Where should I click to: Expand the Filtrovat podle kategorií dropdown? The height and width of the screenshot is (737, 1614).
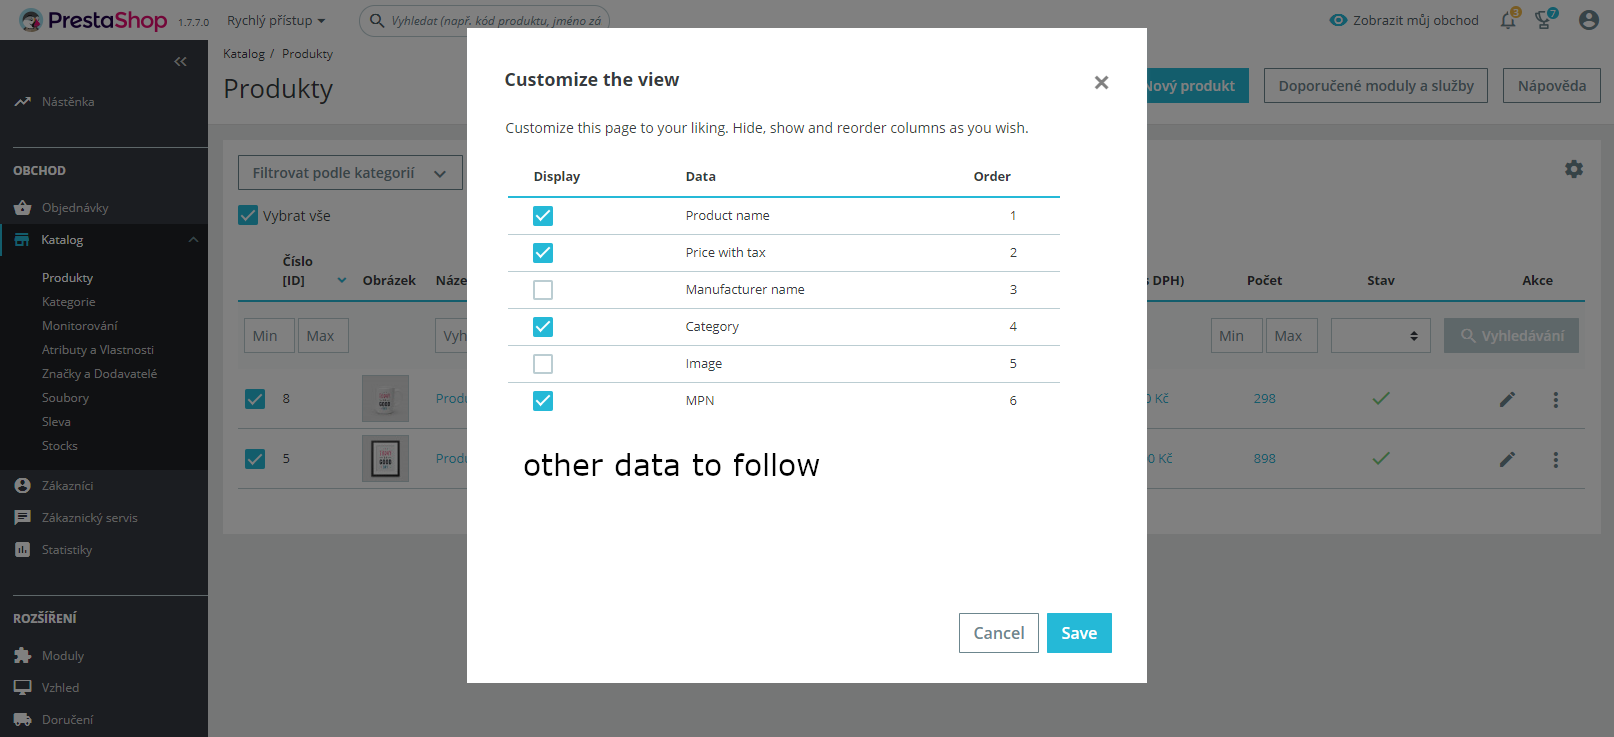(x=350, y=173)
